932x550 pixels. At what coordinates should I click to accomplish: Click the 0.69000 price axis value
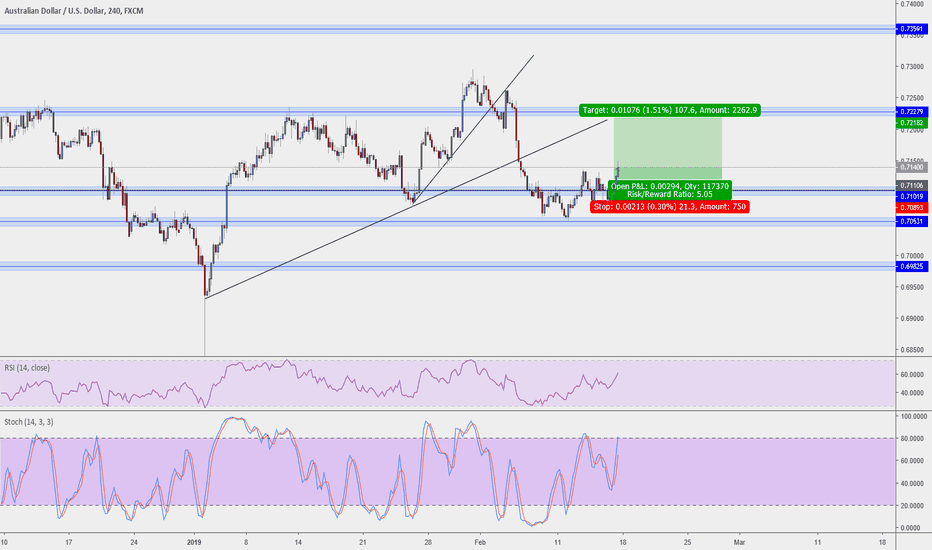(x=912, y=318)
